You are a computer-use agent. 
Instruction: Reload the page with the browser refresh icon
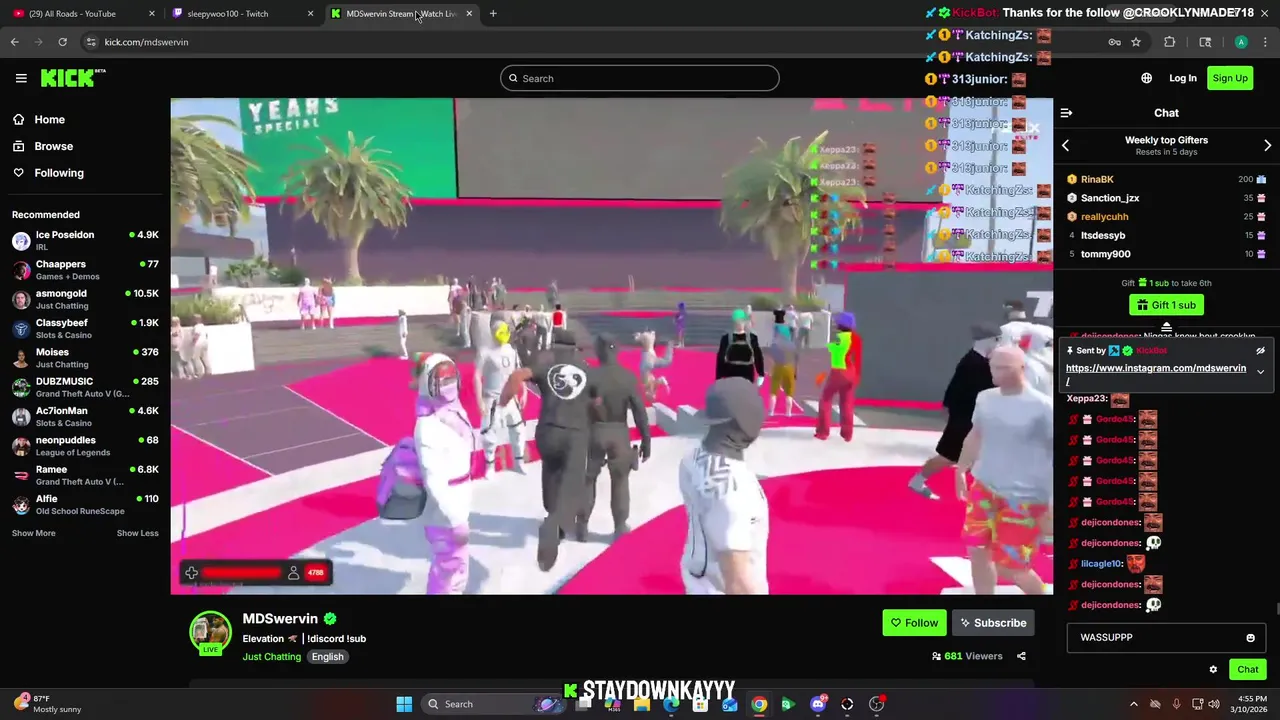(x=62, y=42)
